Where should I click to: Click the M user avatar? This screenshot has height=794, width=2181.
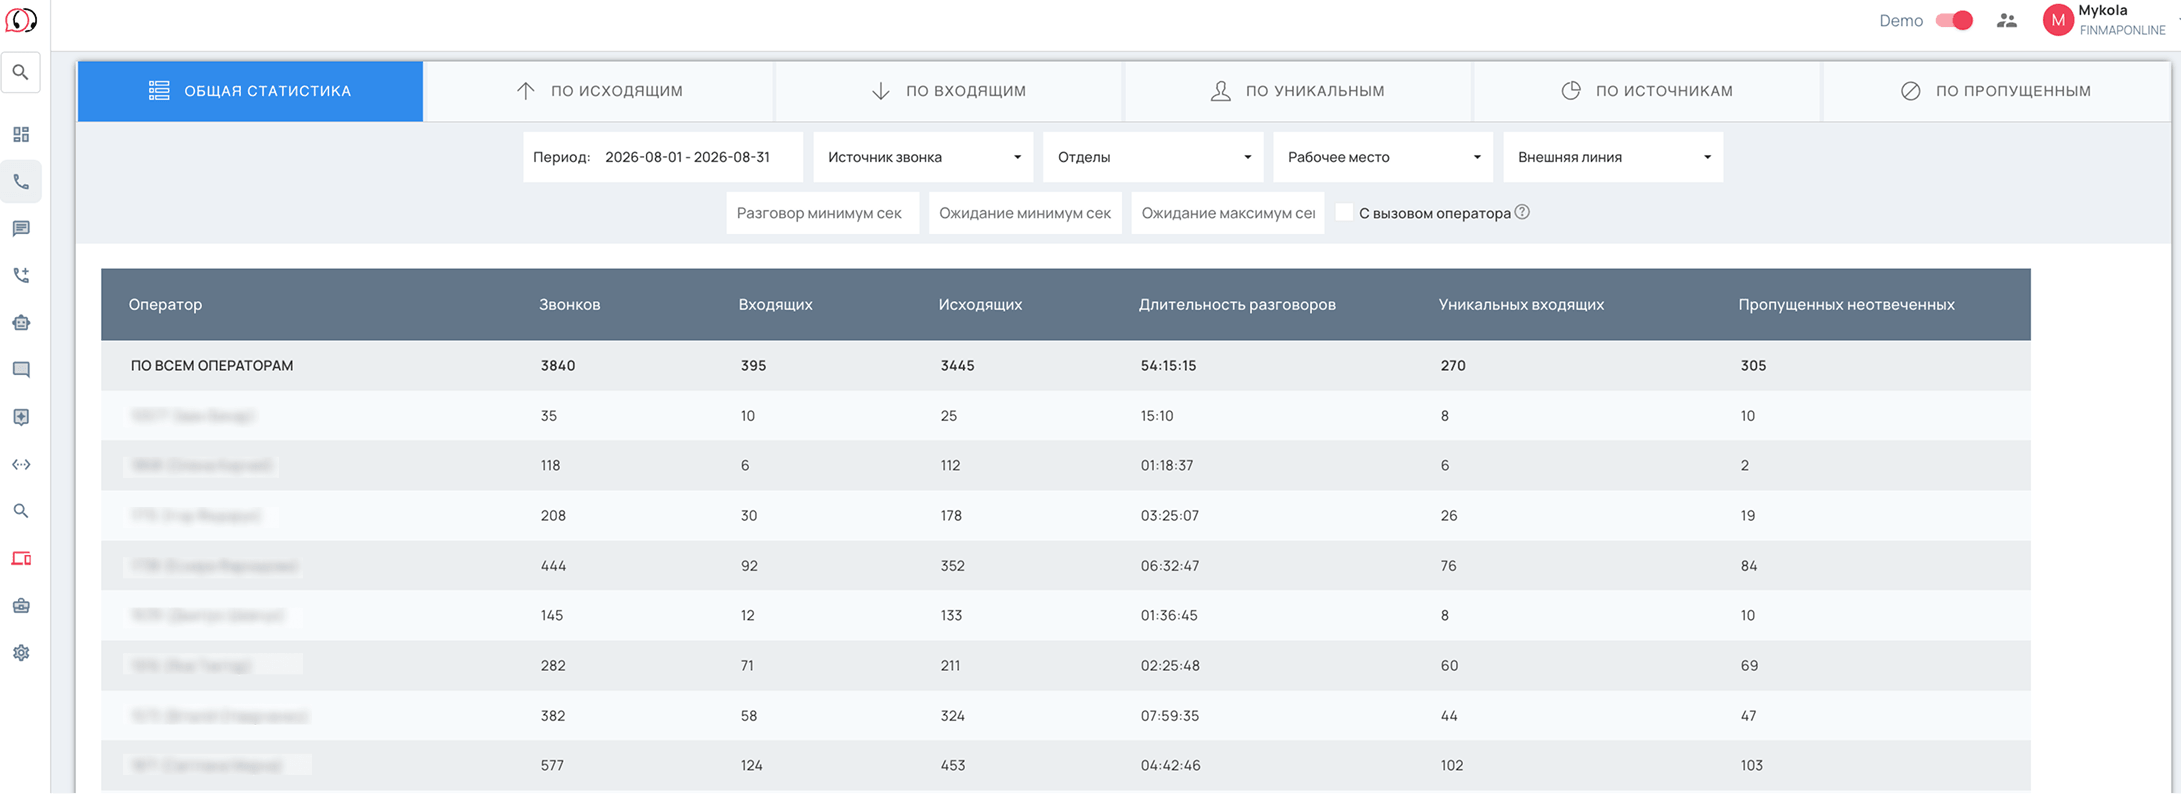pos(2058,20)
